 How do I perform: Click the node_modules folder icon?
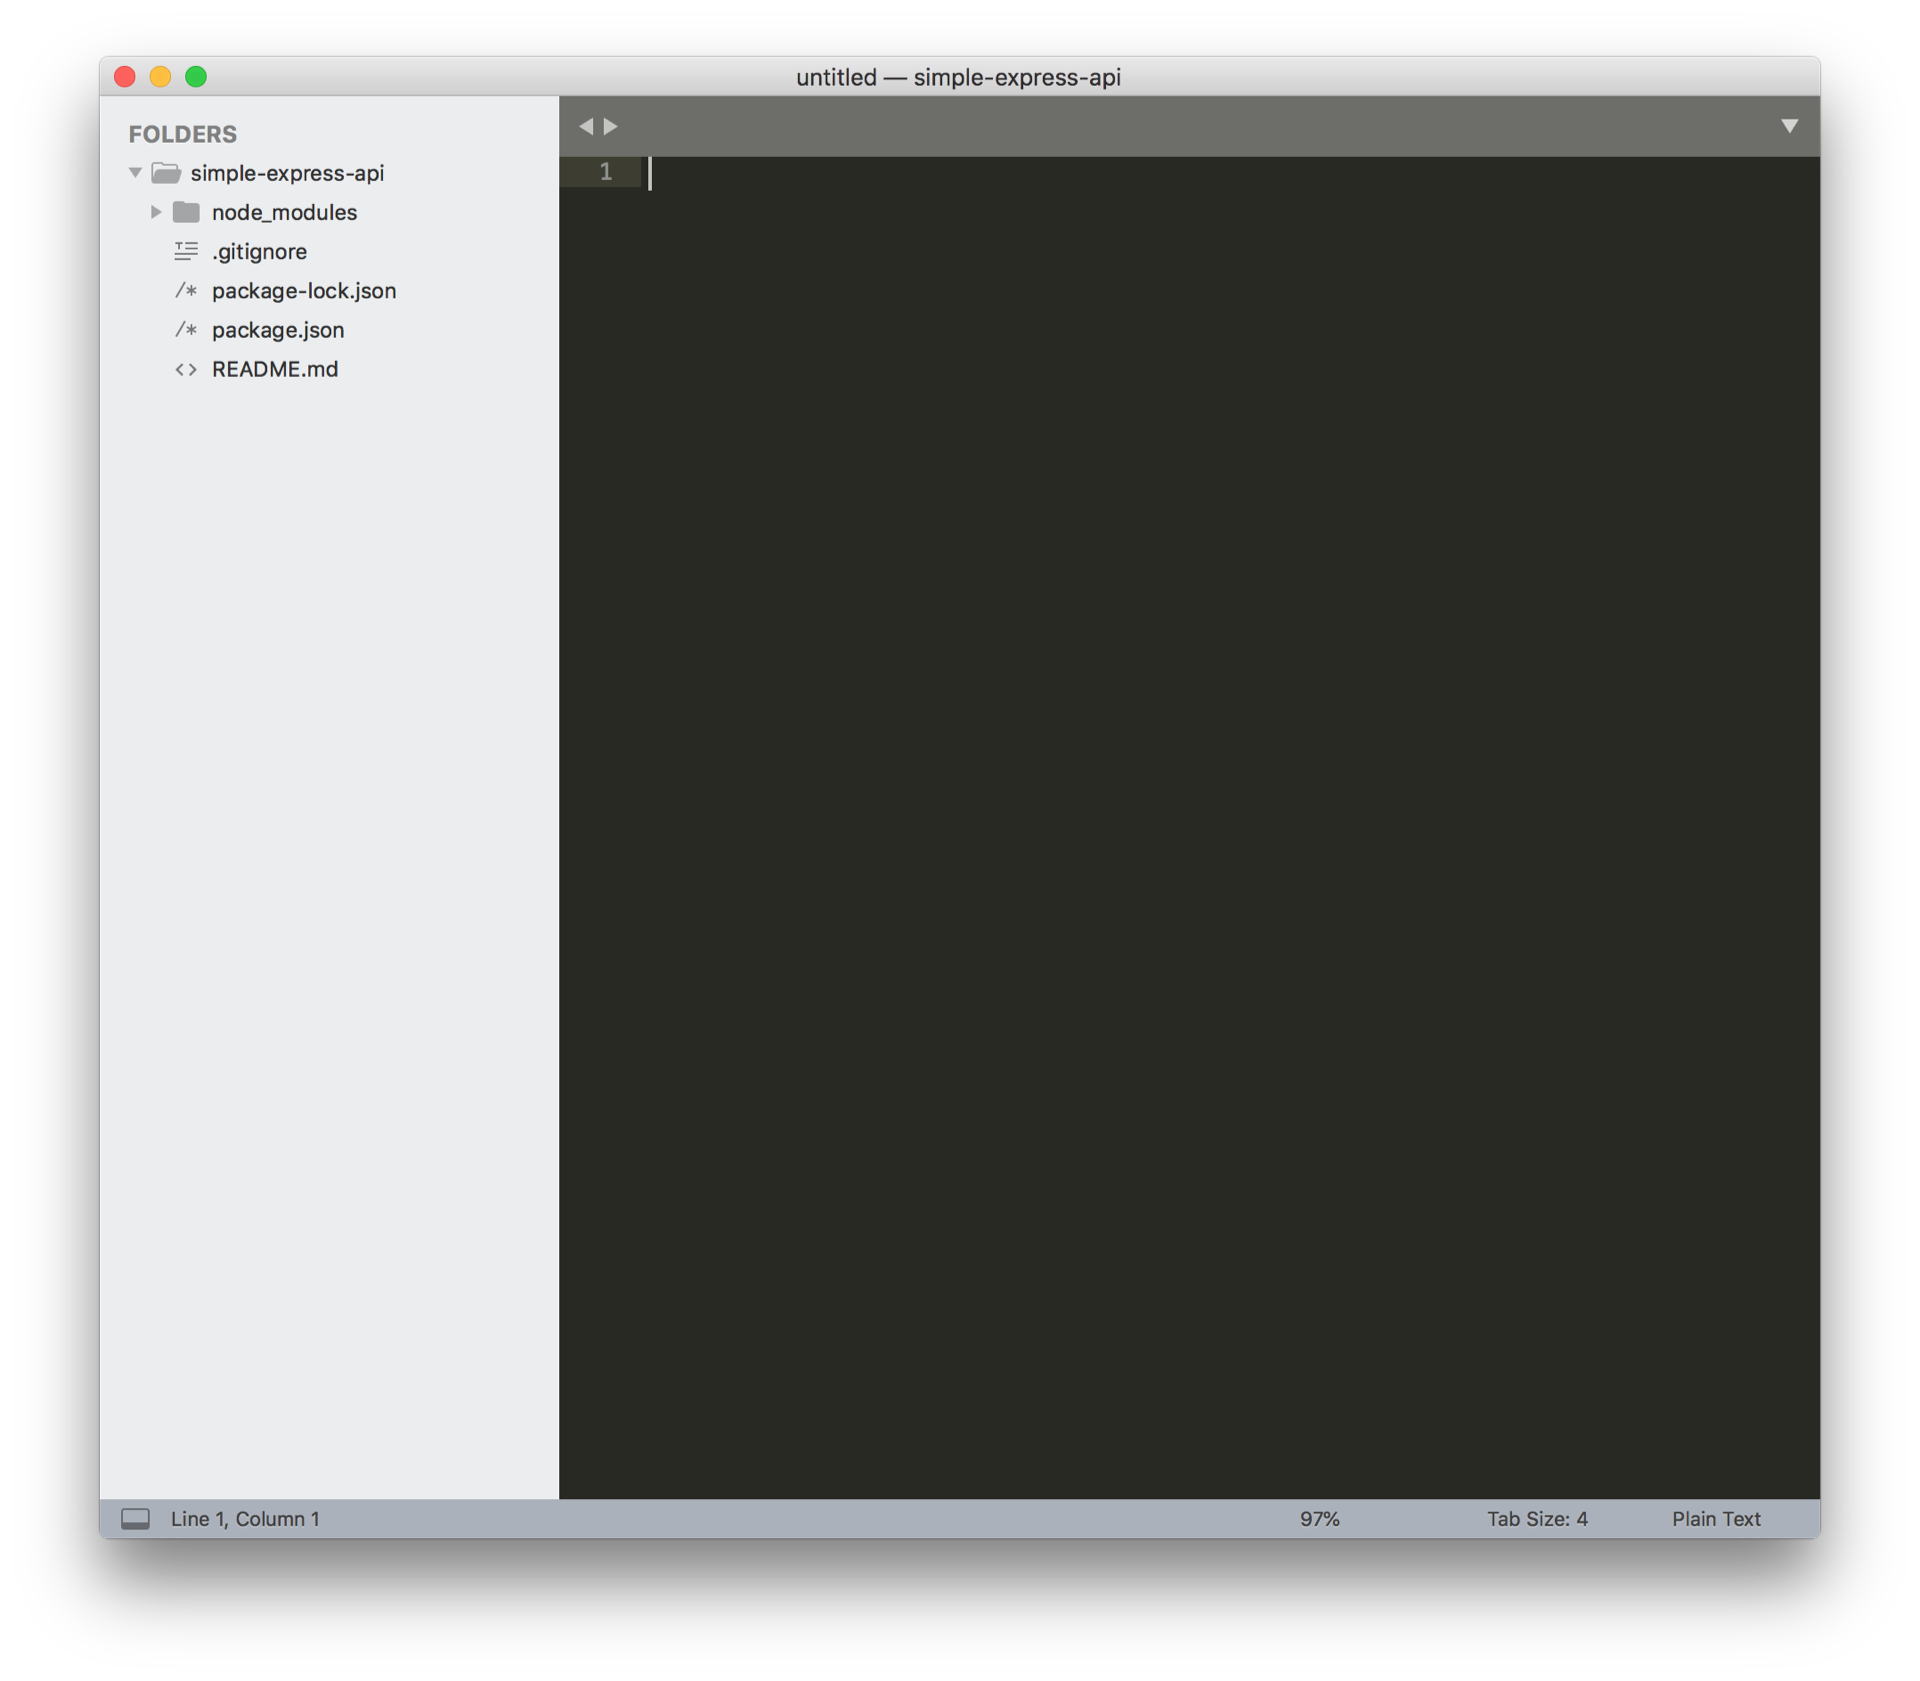tap(186, 212)
